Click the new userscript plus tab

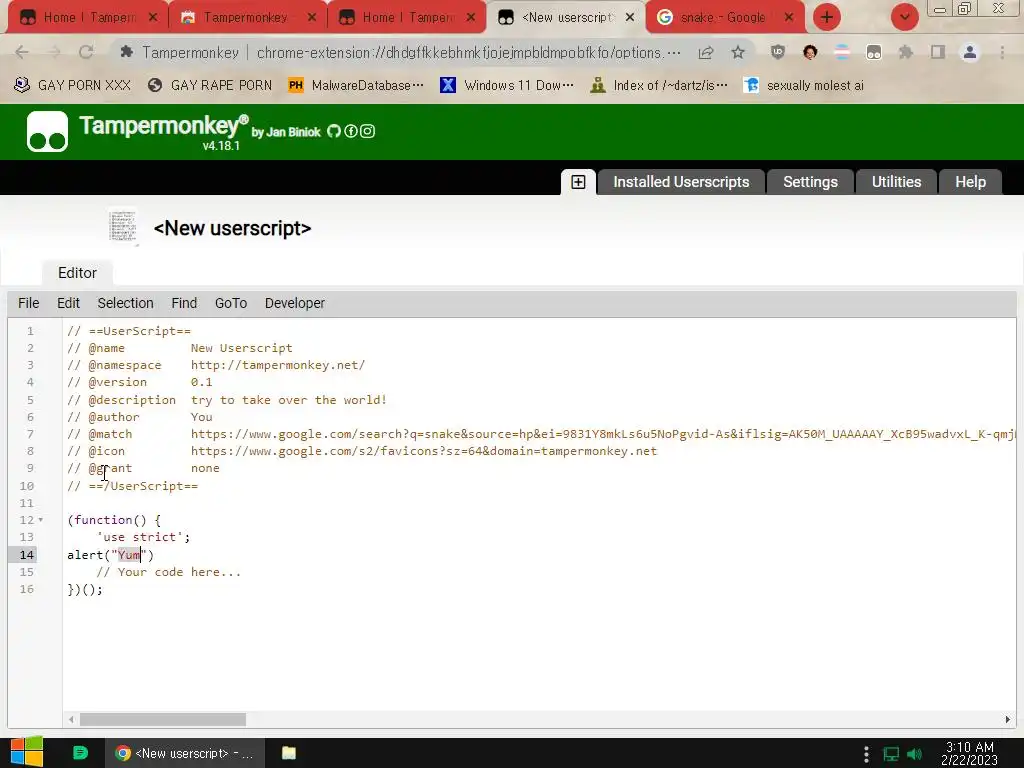click(x=578, y=182)
